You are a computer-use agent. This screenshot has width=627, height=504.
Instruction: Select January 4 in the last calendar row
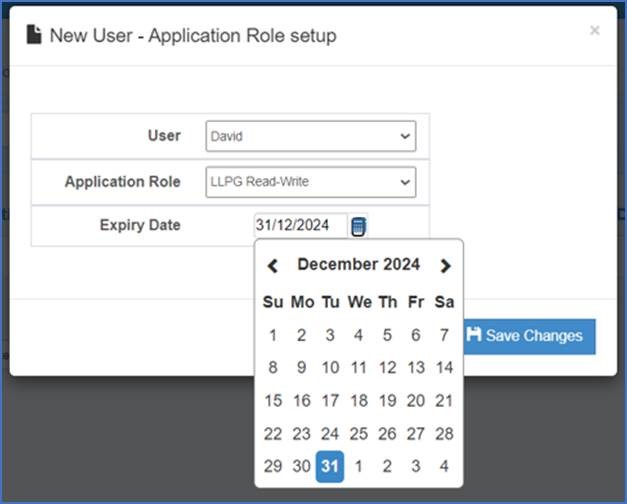(x=444, y=466)
